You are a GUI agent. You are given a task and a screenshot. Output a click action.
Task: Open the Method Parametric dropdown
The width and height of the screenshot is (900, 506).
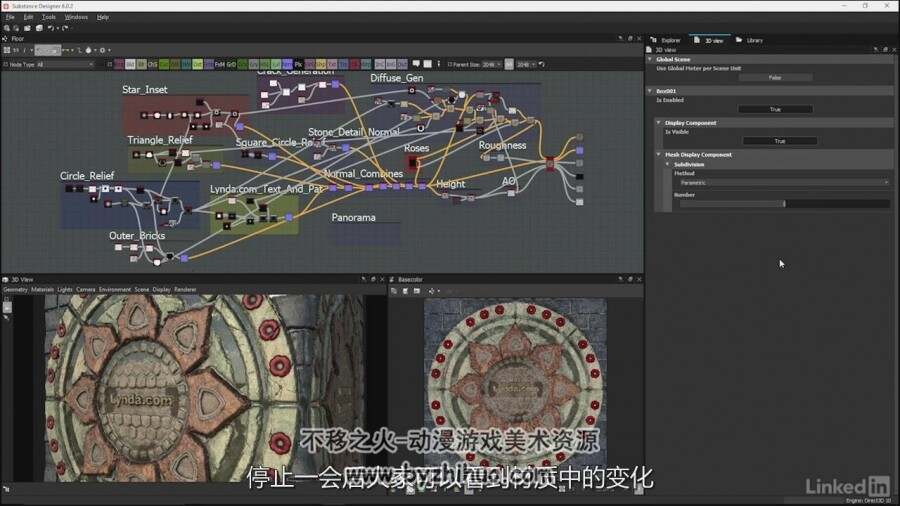click(784, 182)
